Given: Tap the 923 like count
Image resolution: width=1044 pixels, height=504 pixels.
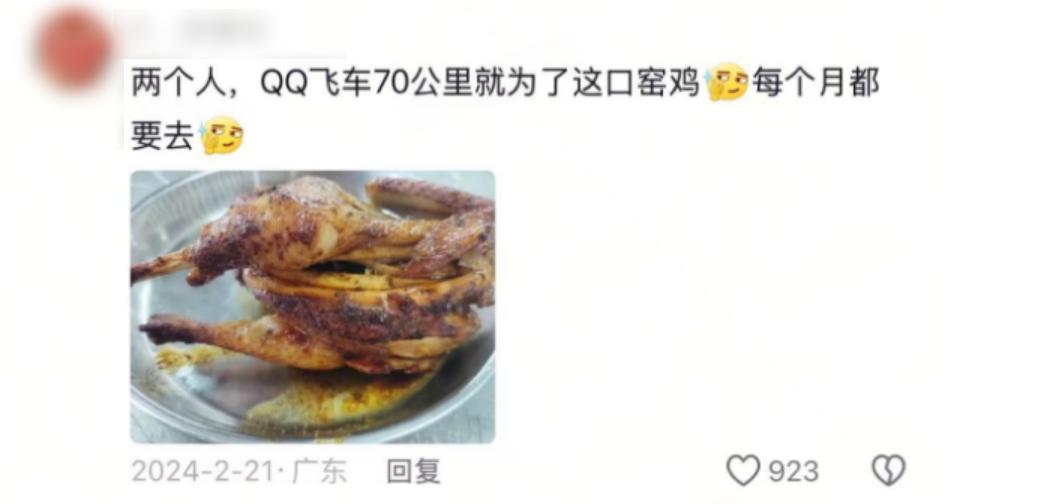Looking at the screenshot, I should tap(794, 471).
